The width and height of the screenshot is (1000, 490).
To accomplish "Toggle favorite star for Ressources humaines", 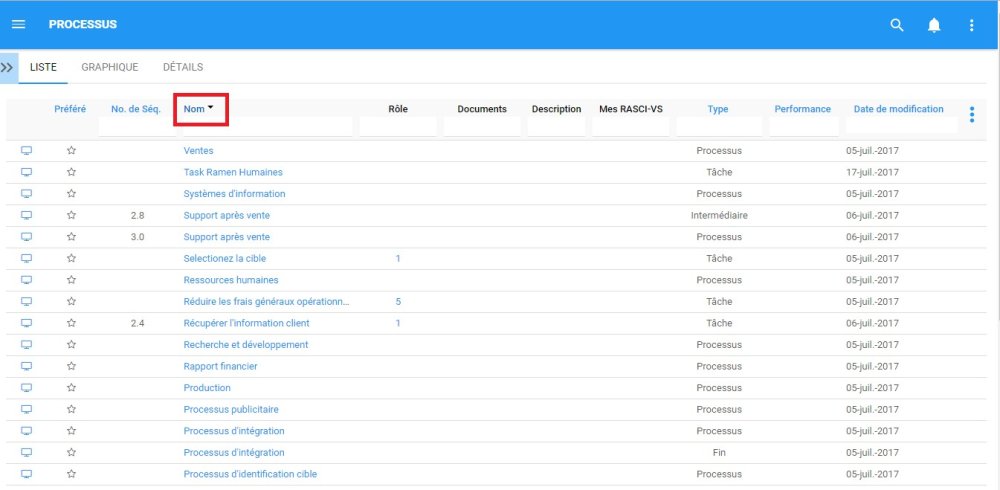I will 71,279.
